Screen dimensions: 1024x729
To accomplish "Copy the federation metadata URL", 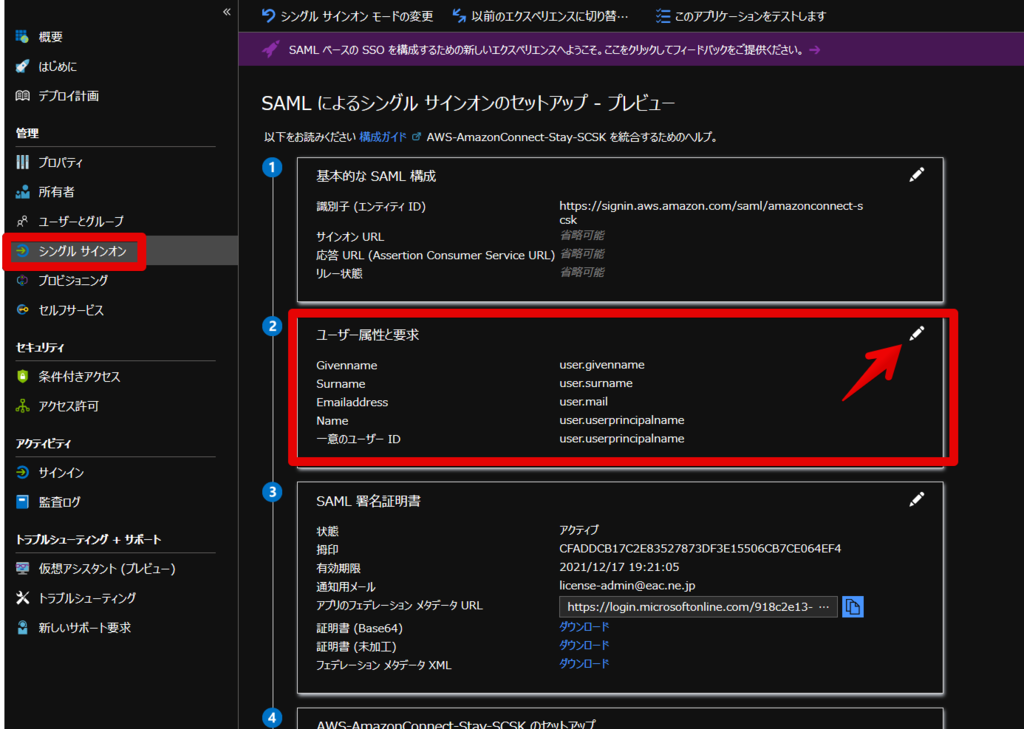I will [x=853, y=607].
